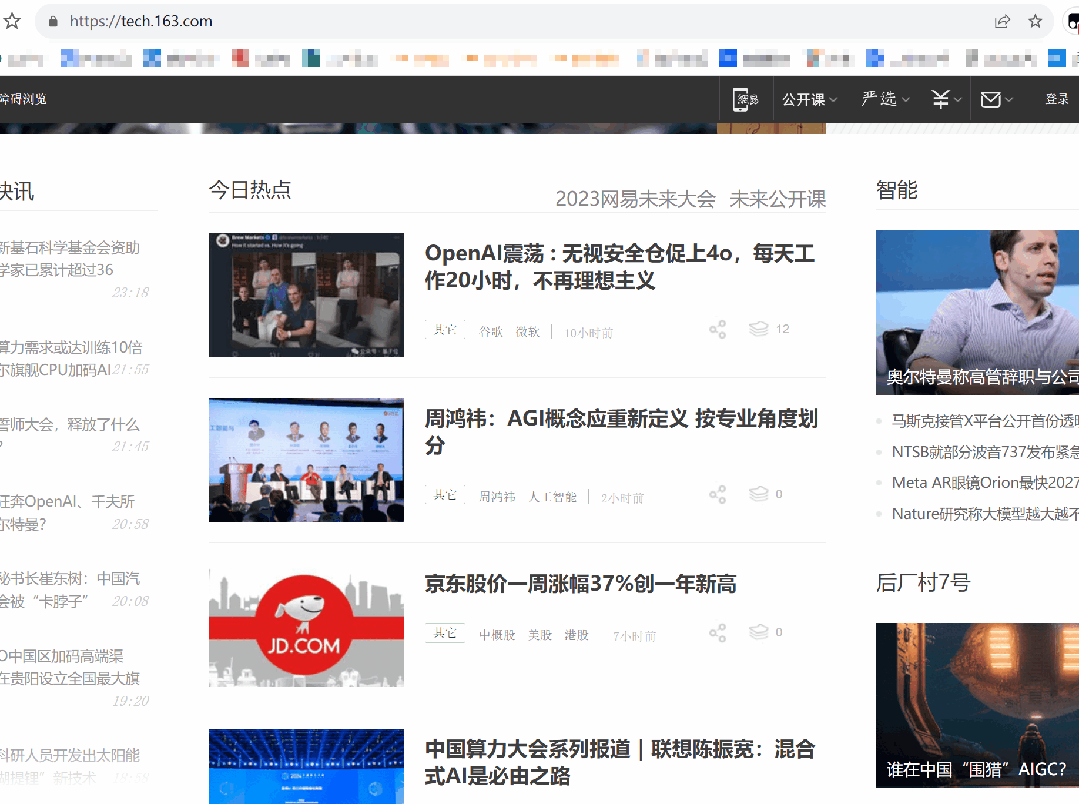
Task: Open 算力需求或达训练10倍 flash news item
Action: click(71, 358)
